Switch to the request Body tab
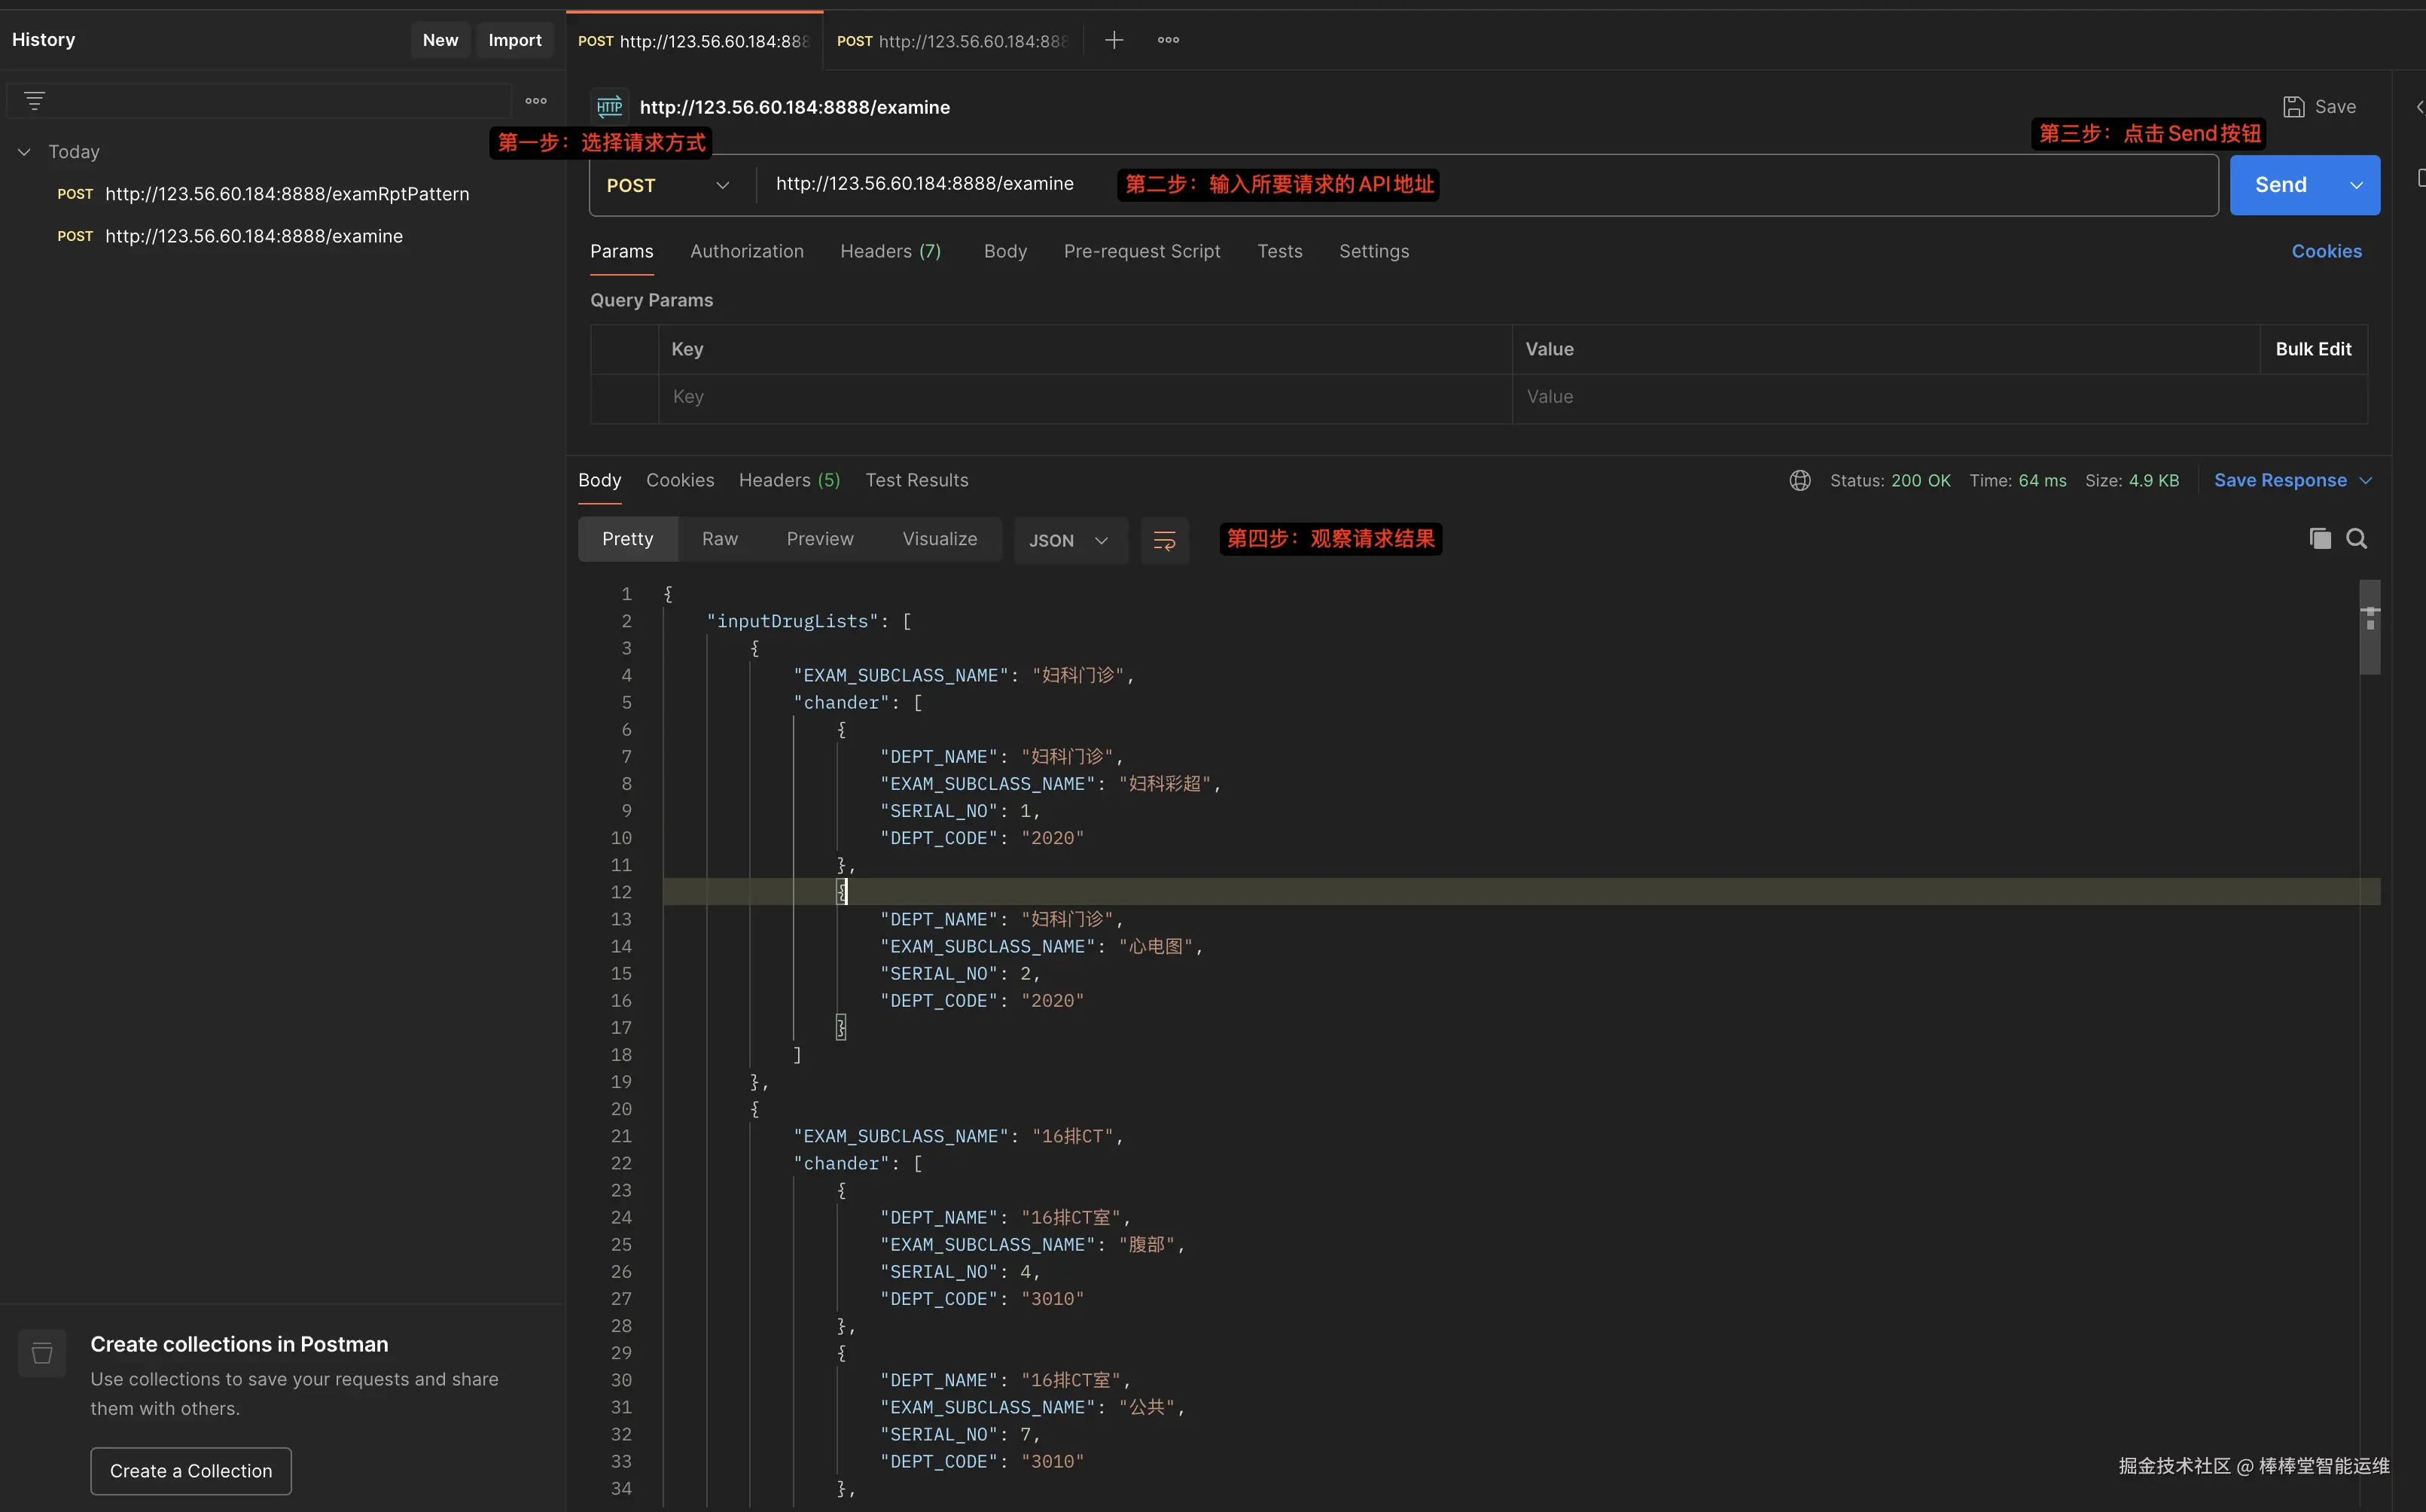The height and width of the screenshot is (1512, 2426). 1005,252
